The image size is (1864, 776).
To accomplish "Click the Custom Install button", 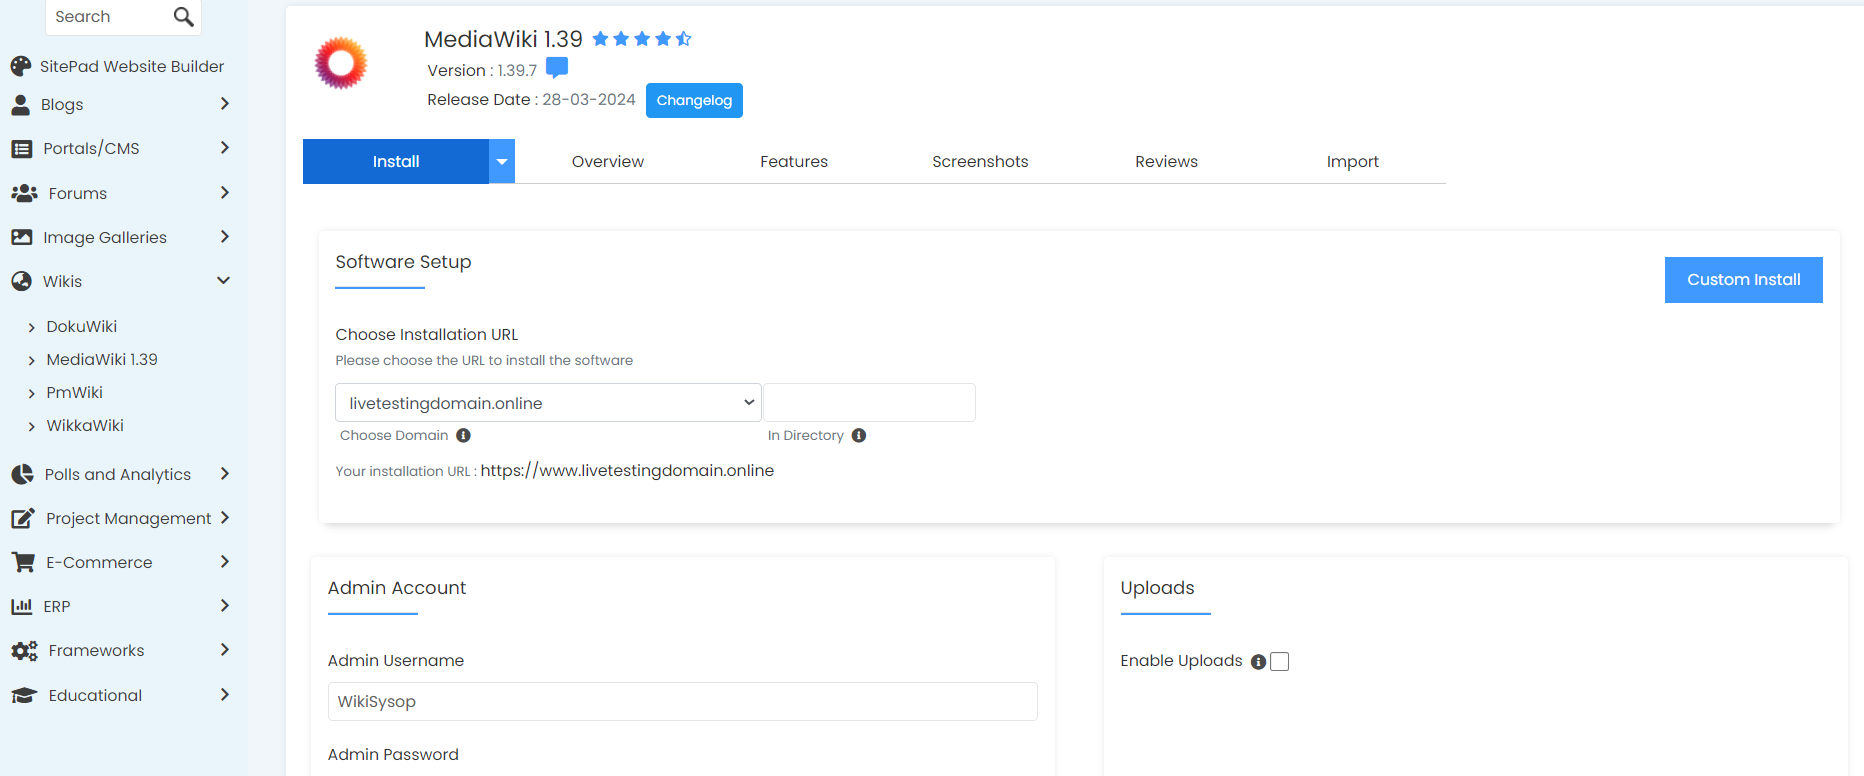I will tap(1743, 280).
